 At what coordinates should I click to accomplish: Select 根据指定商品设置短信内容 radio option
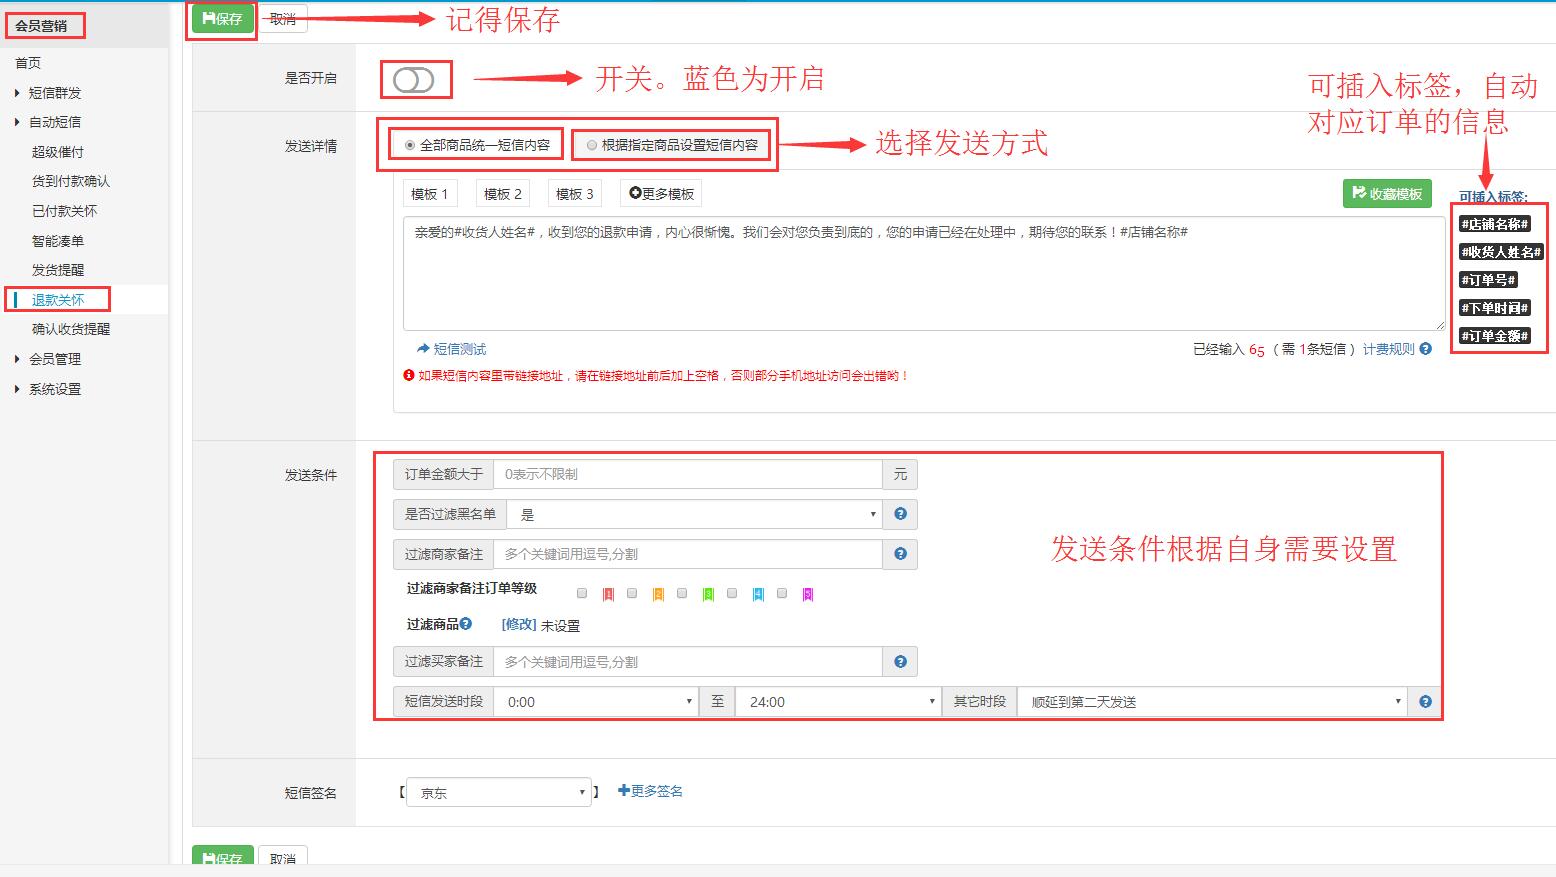[592, 145]
